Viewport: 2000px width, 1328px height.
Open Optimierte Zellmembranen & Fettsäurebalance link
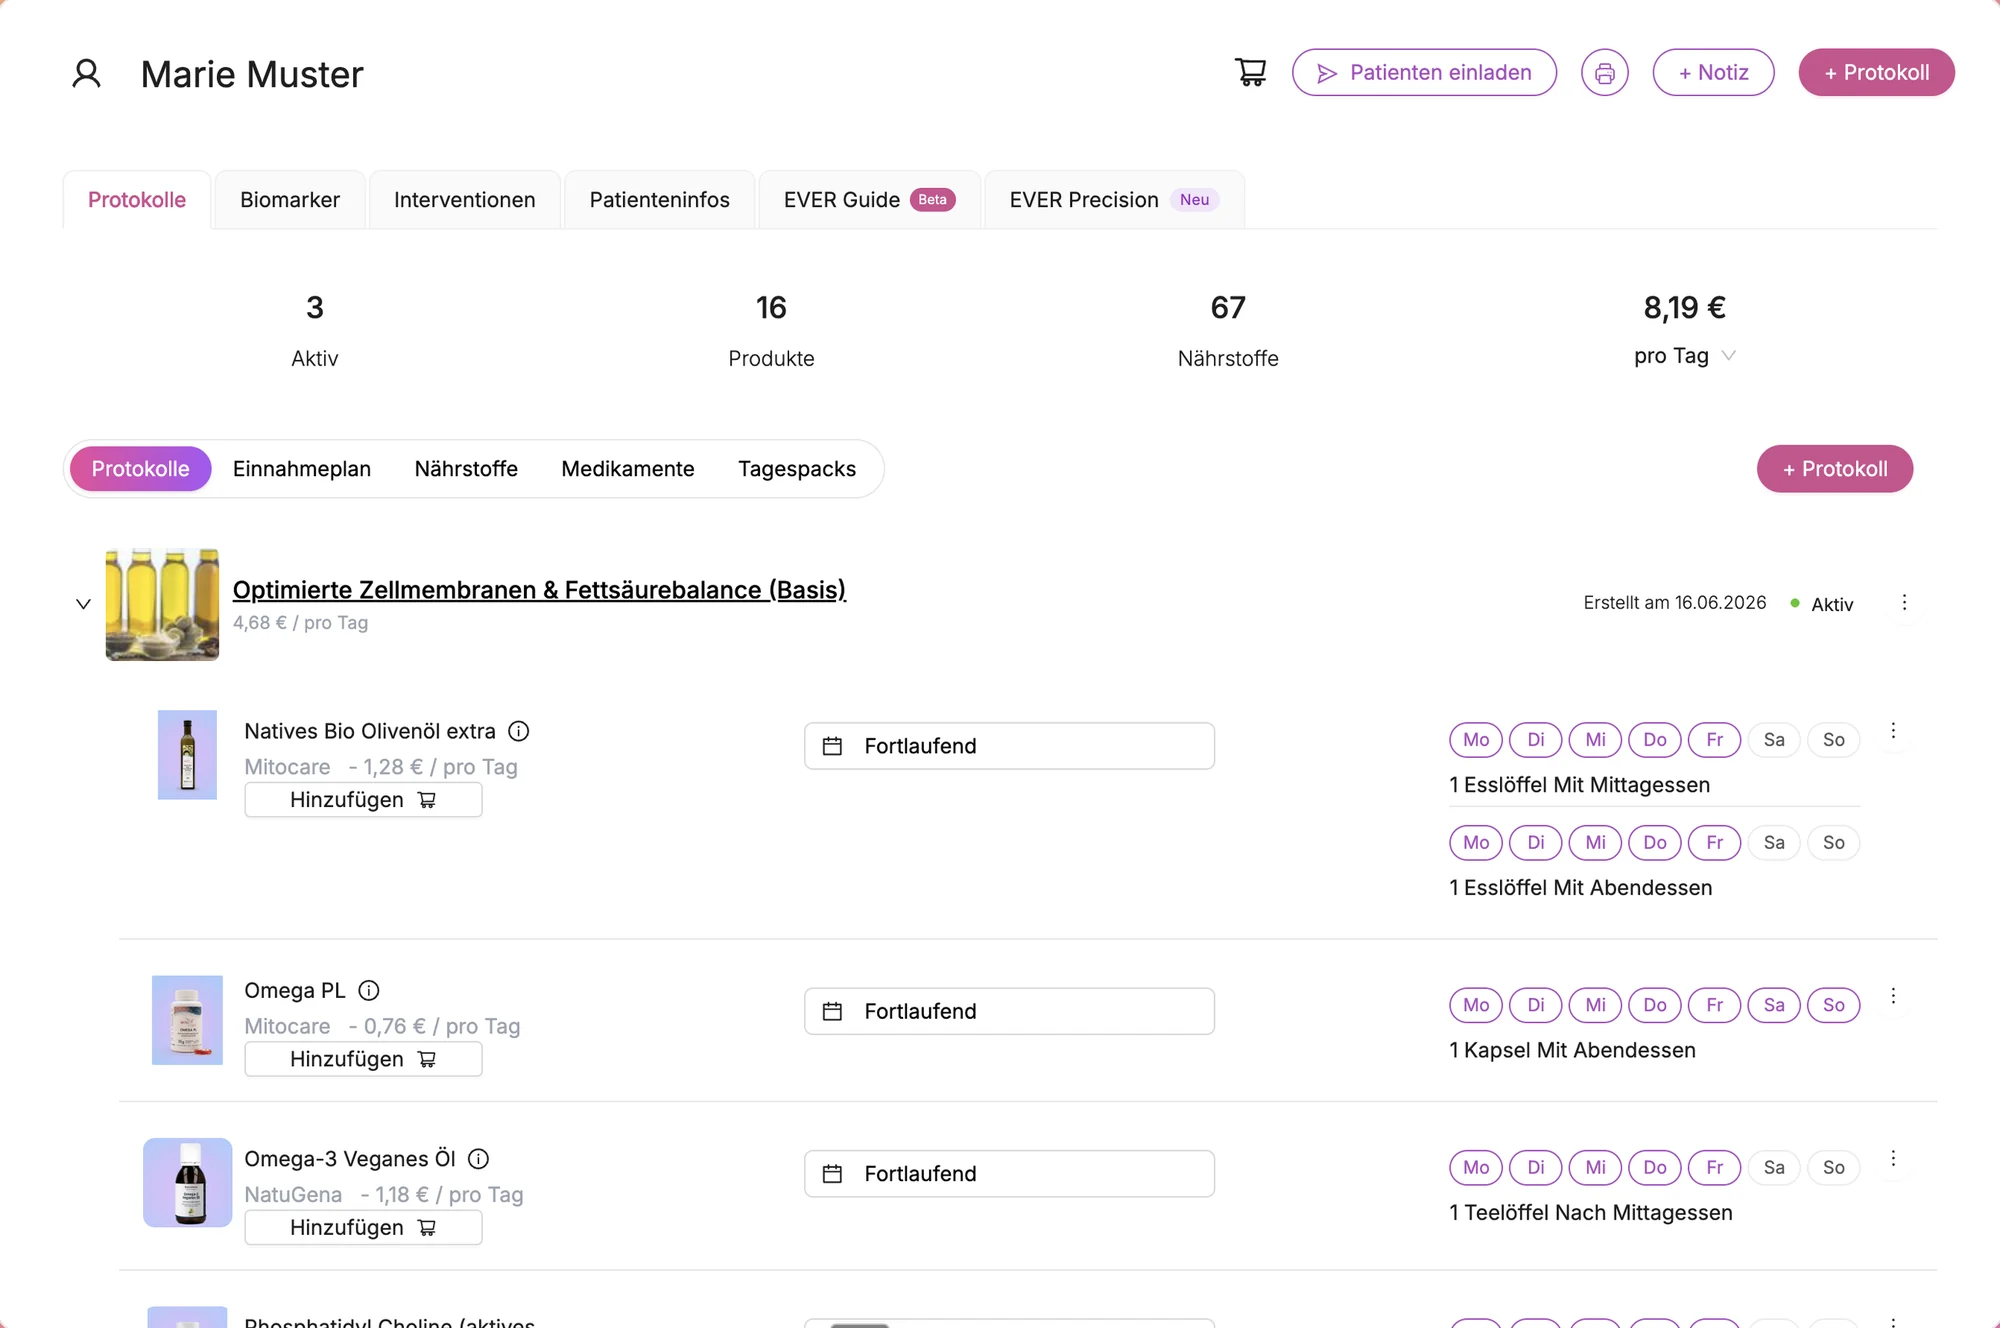[x=539, y=590]
